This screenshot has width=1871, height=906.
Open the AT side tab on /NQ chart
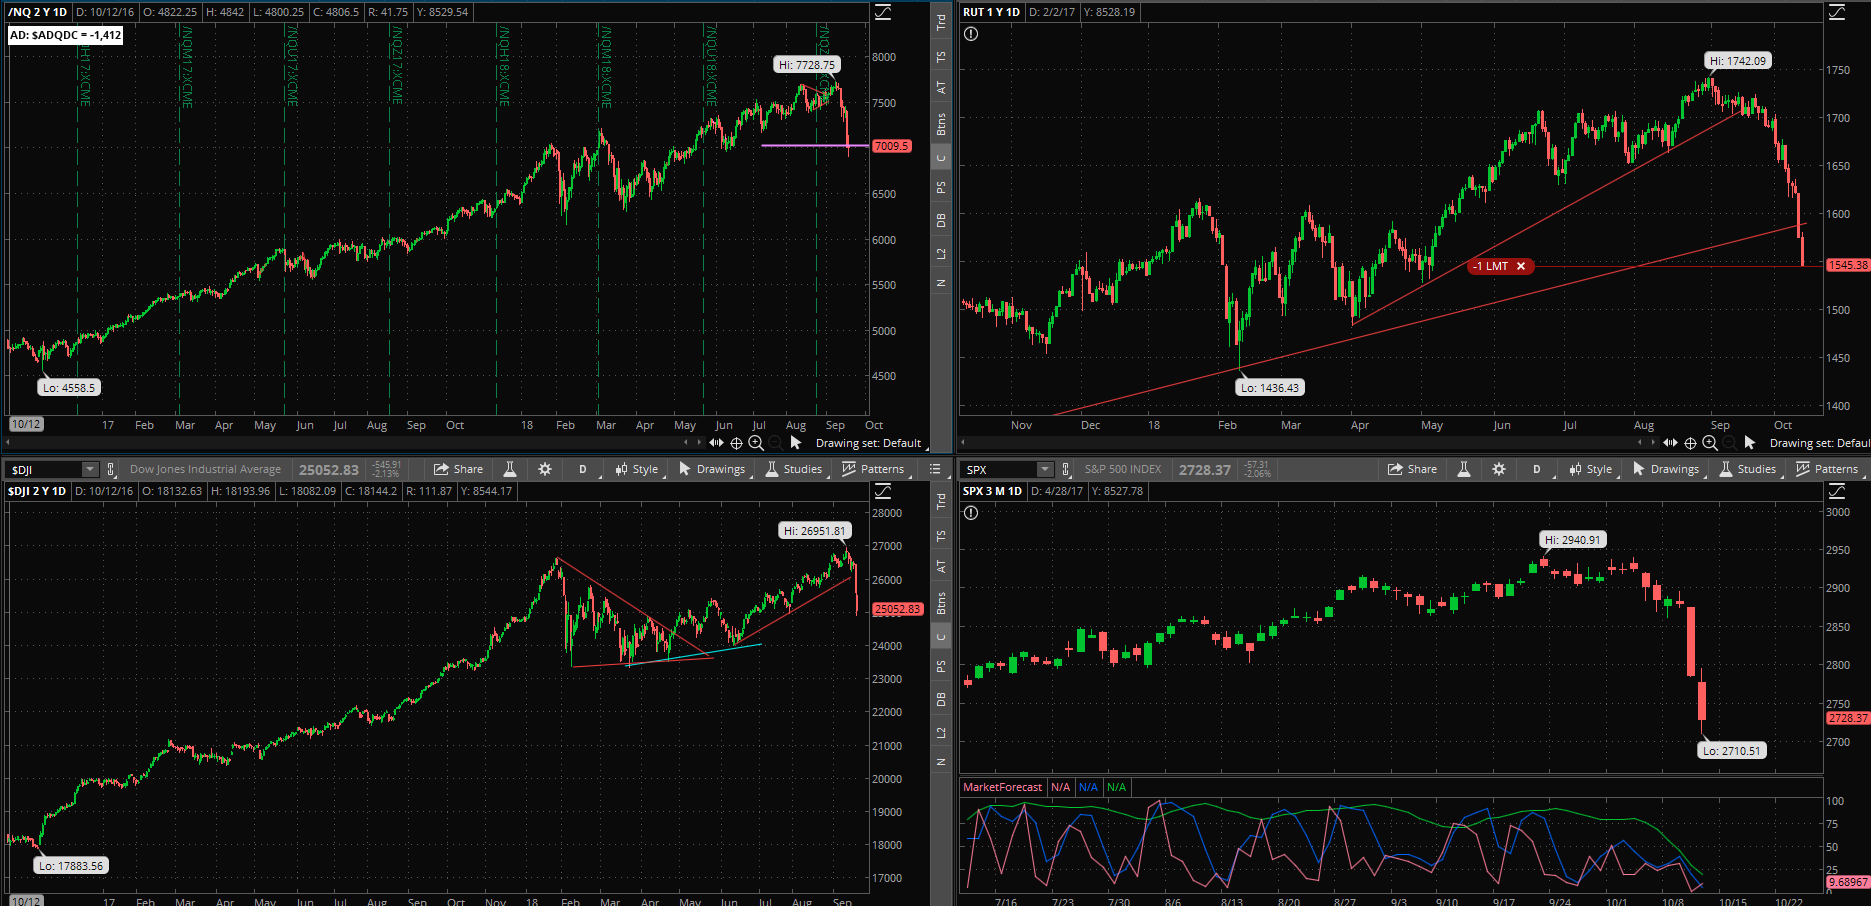click(941, 88)
